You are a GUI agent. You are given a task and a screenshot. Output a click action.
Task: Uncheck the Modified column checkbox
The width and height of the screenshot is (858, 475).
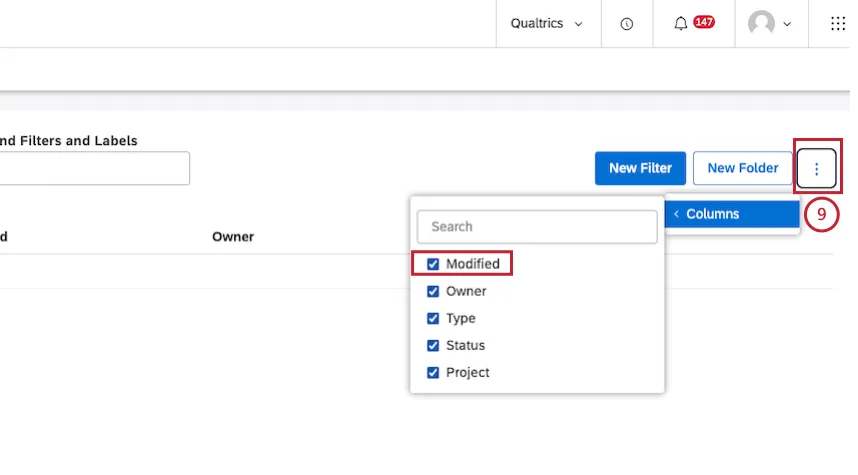(x=433, y=264)
